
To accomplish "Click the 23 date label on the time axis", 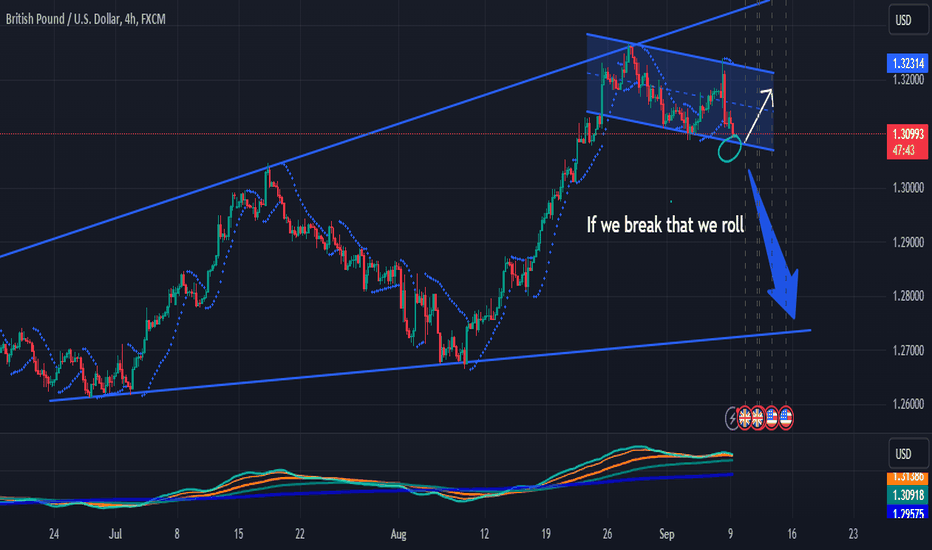I will [x=854, y=534].
